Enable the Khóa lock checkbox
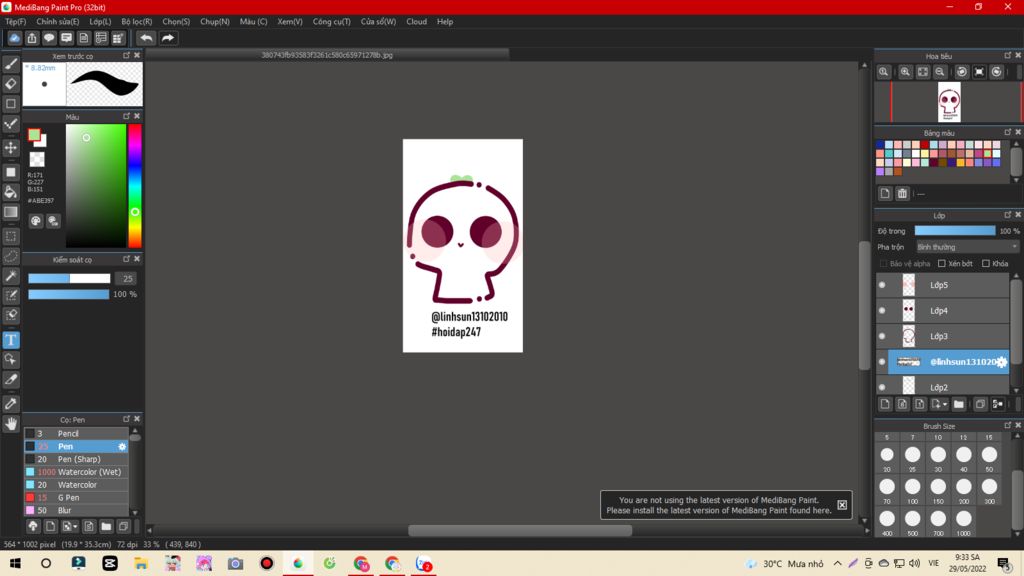Image resolution: width=1024 pixels, height=576 pixels. tap(986, 264)
